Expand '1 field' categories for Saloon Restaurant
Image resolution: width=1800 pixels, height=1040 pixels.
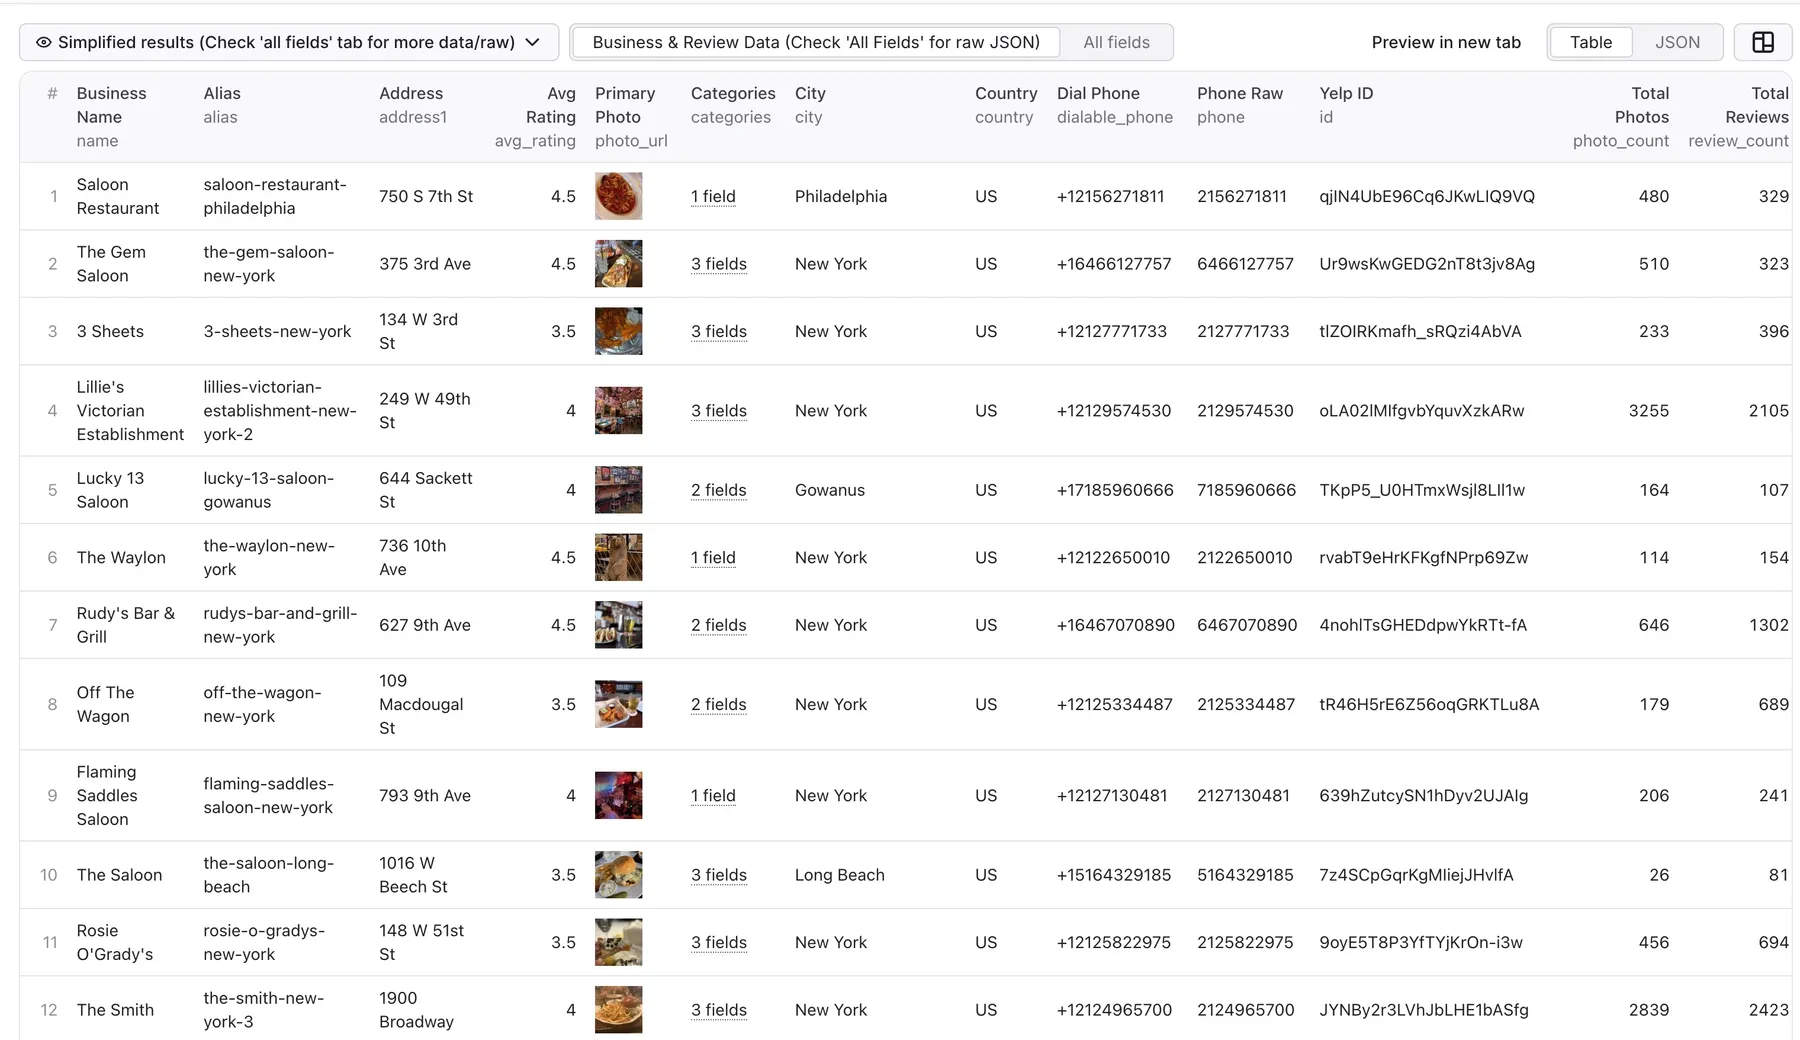click(x=713, y=196)
